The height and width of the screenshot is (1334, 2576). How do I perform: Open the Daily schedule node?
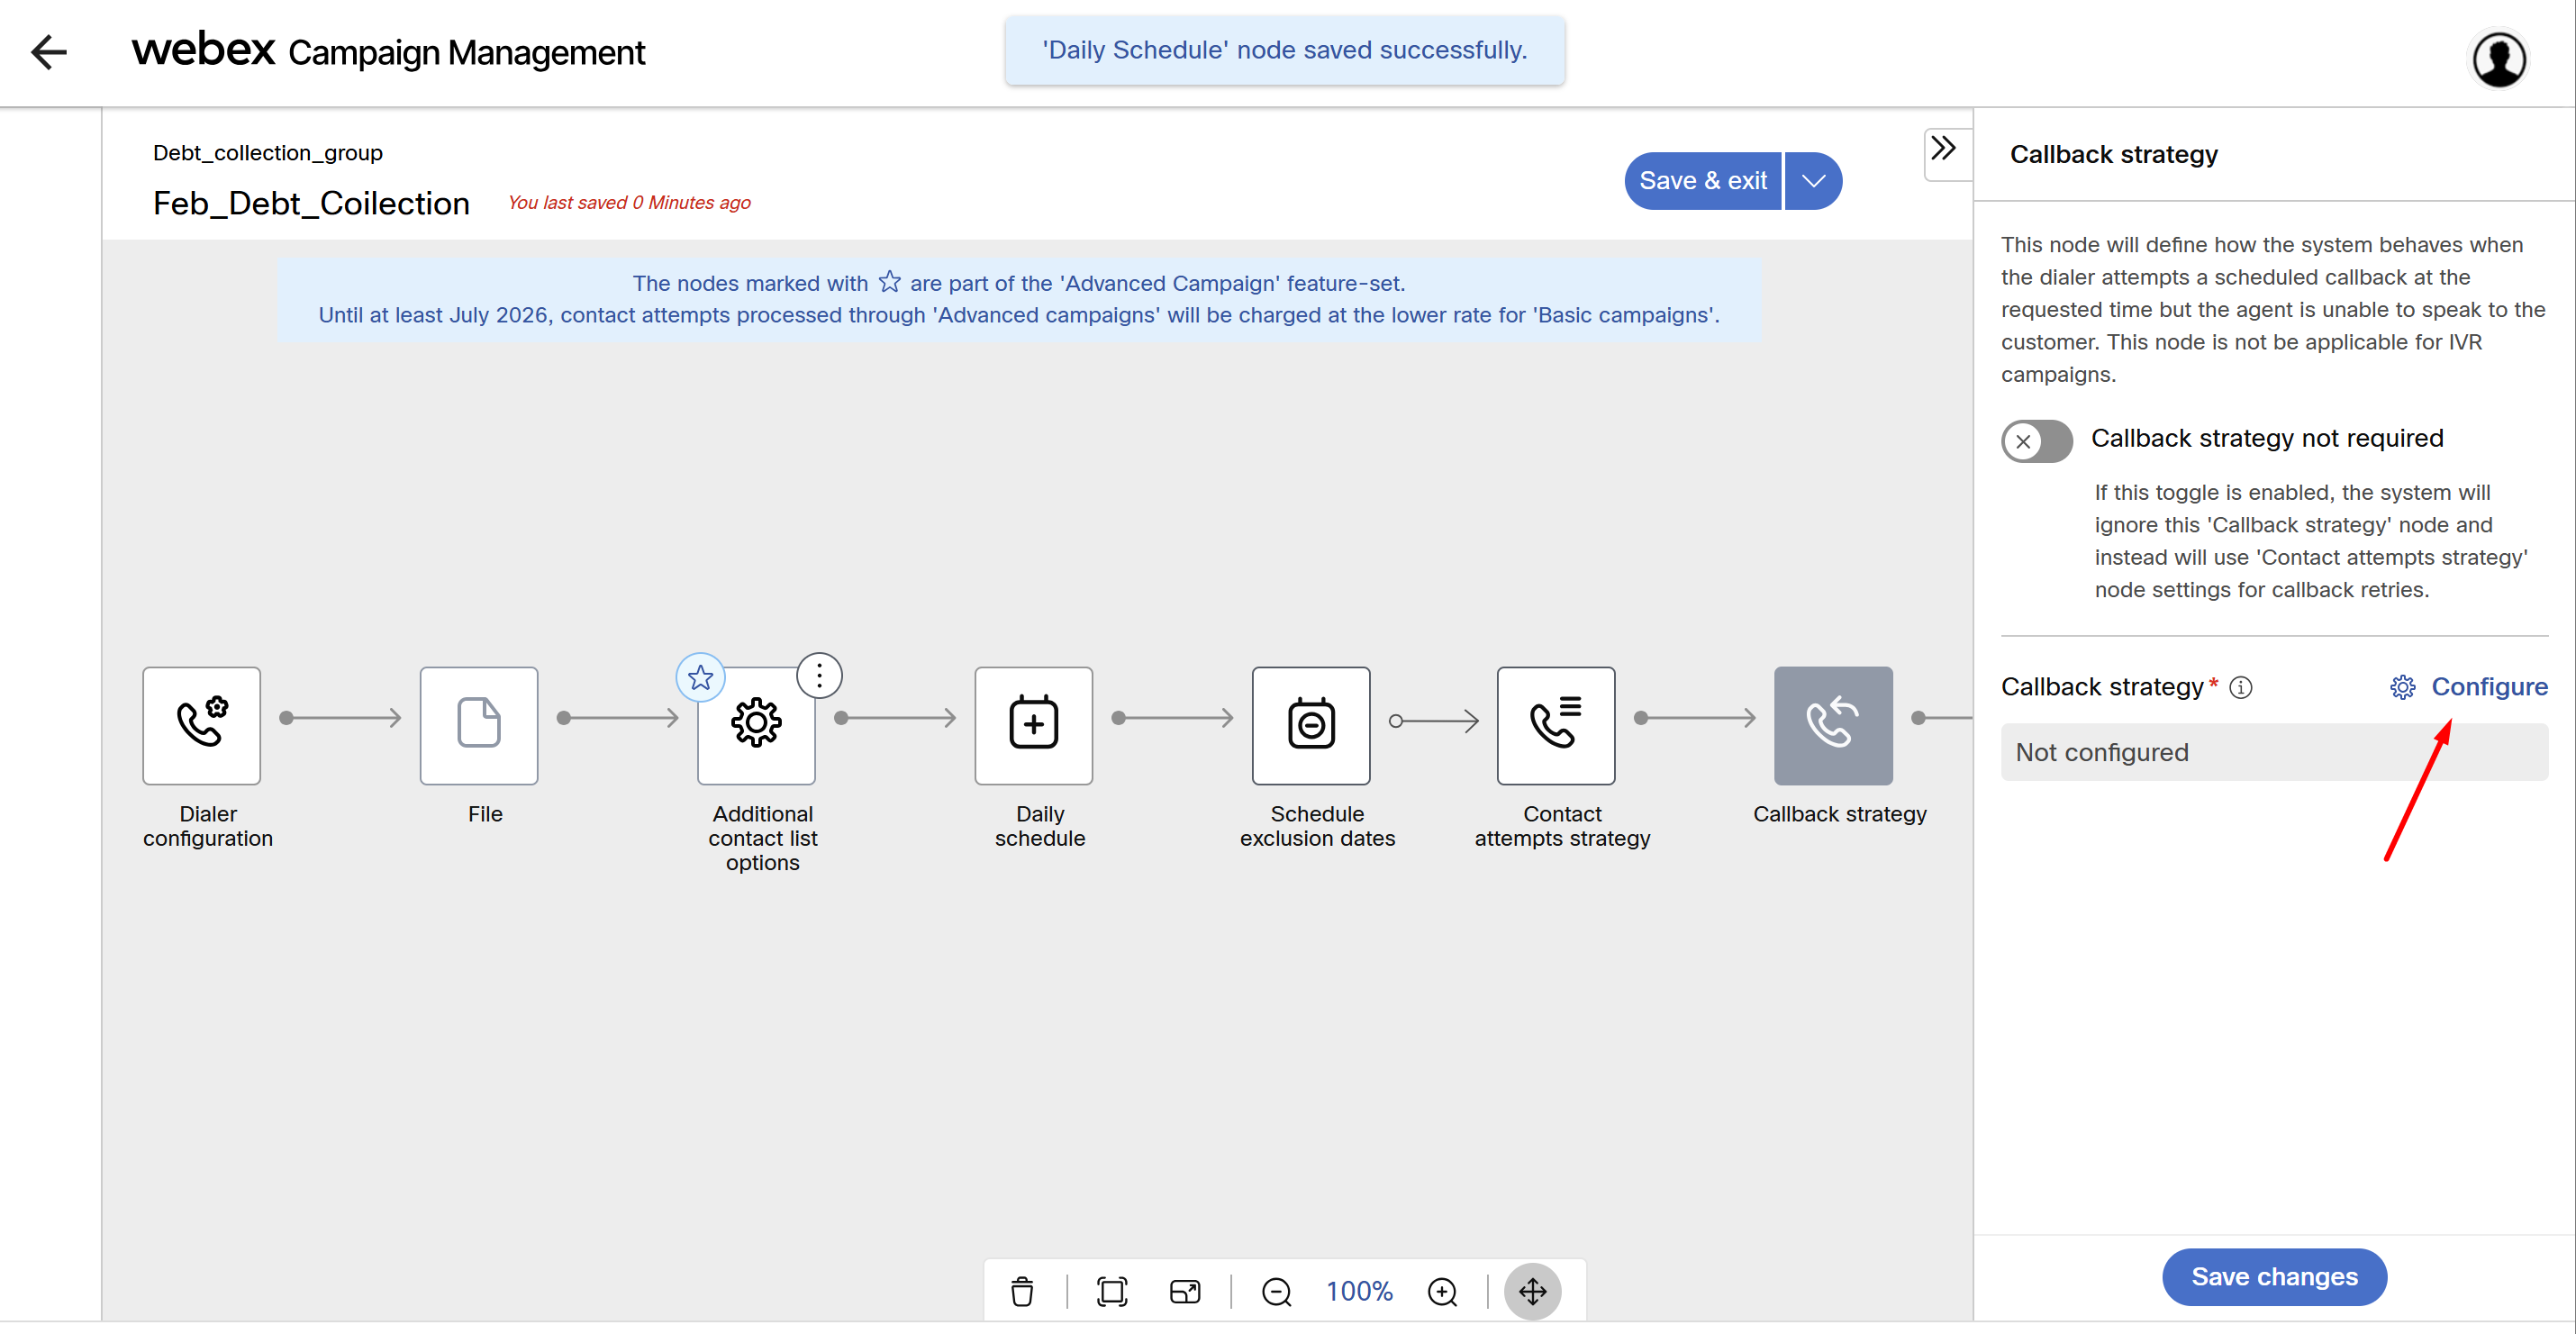click(x=1033, y=725)
